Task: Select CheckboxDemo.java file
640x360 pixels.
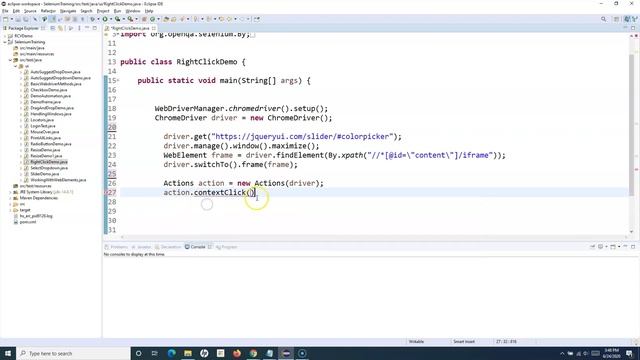Action: [x=49, y=90]
